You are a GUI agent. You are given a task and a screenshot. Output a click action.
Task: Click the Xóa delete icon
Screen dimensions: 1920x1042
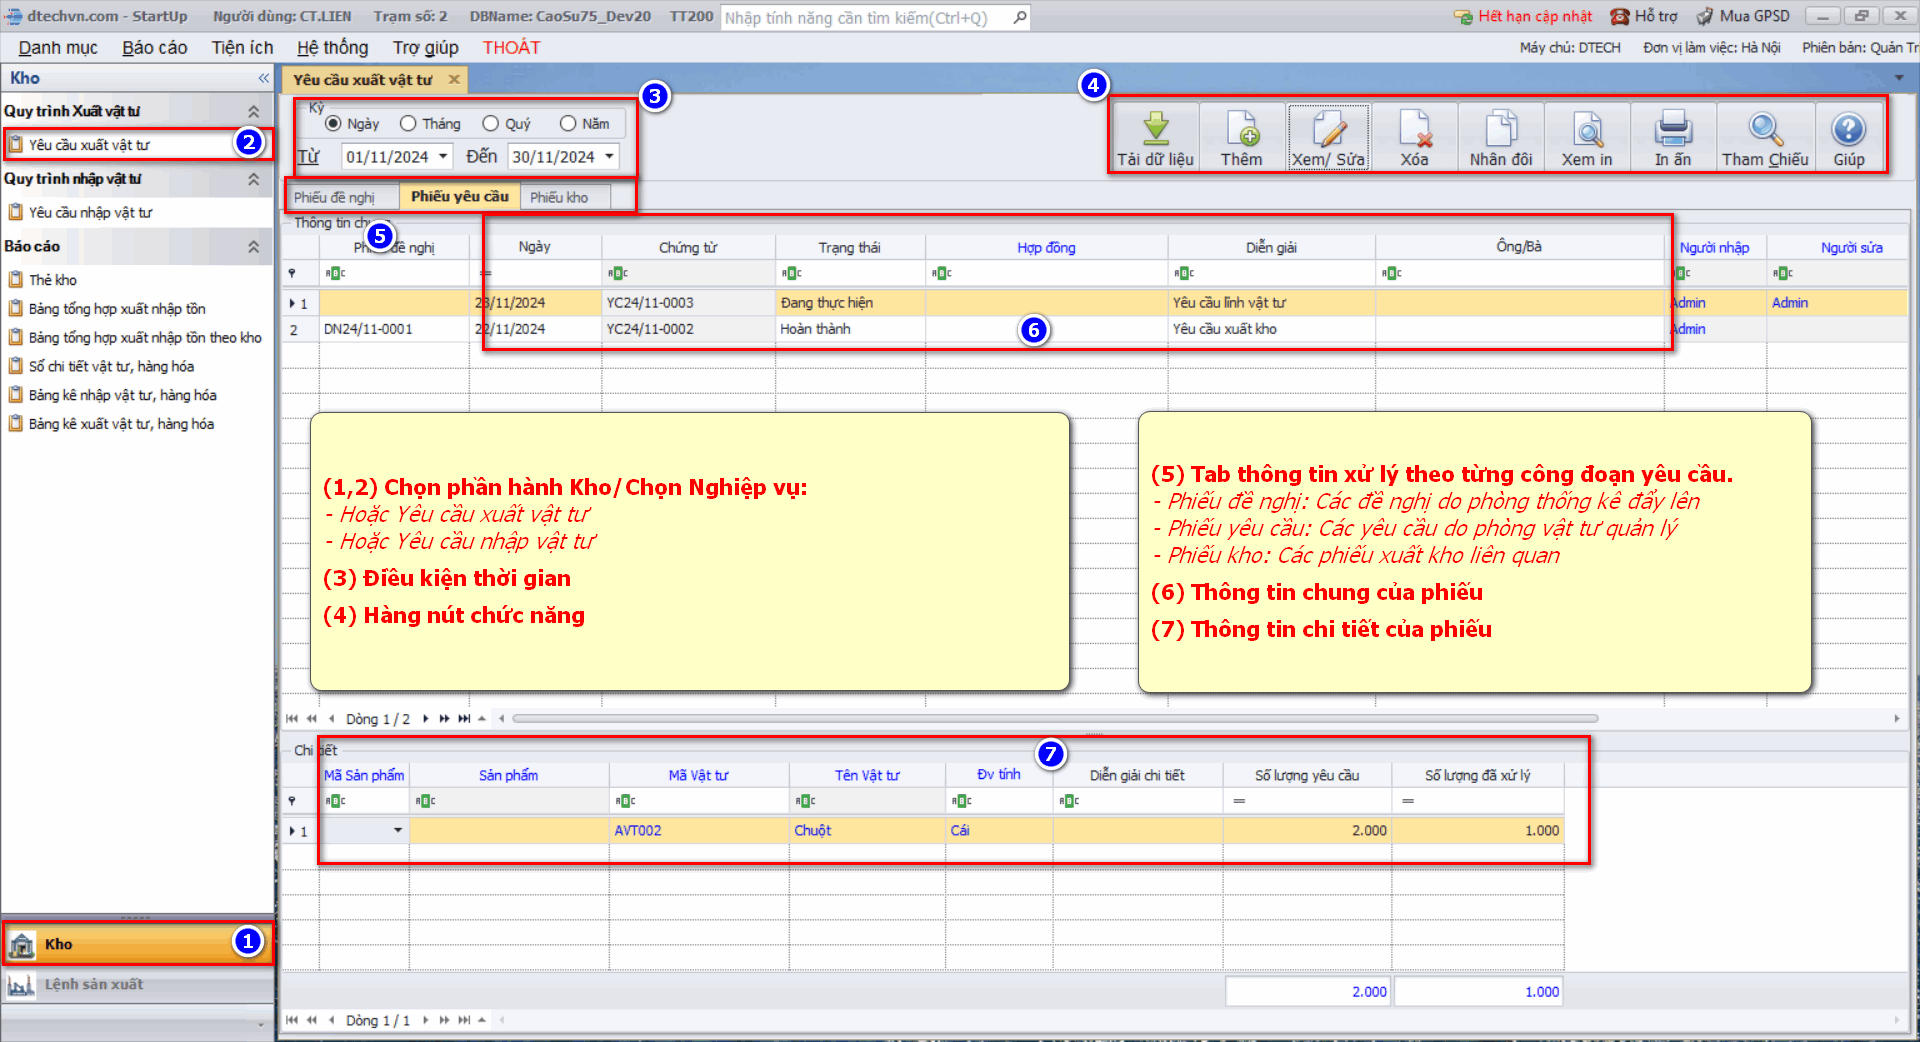1414,130
